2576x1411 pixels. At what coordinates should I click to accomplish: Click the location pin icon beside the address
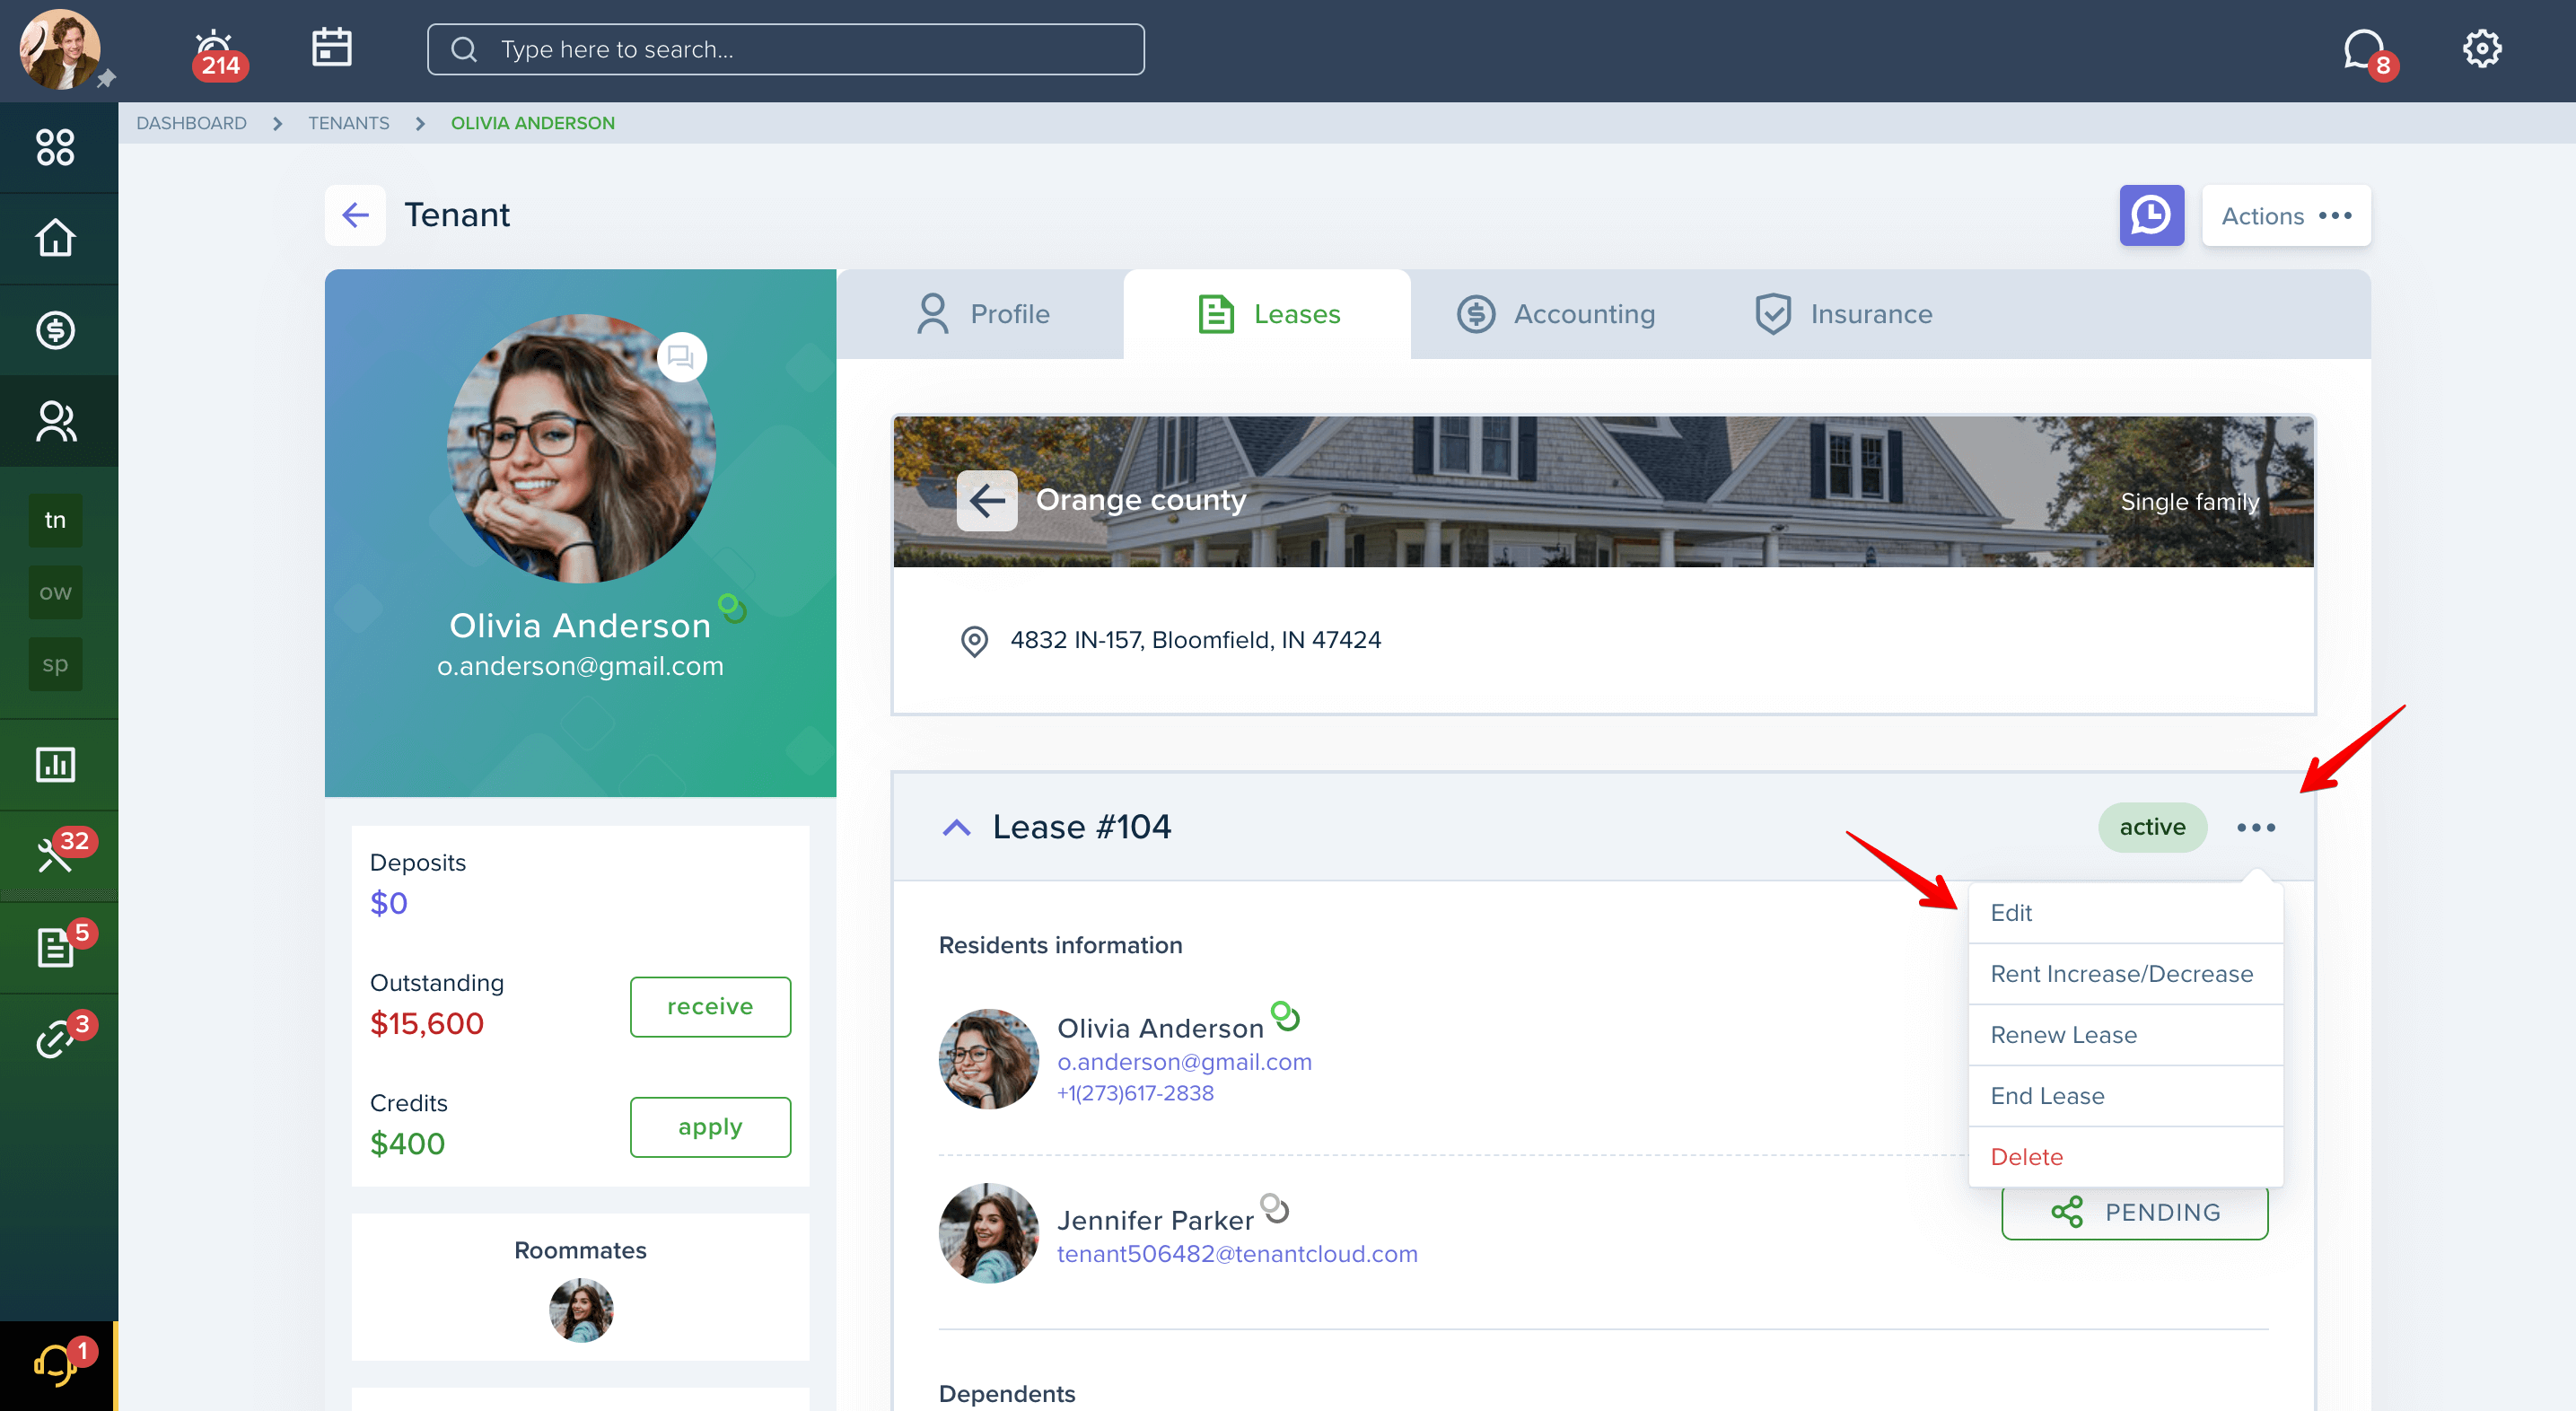(x=974, y=641)
